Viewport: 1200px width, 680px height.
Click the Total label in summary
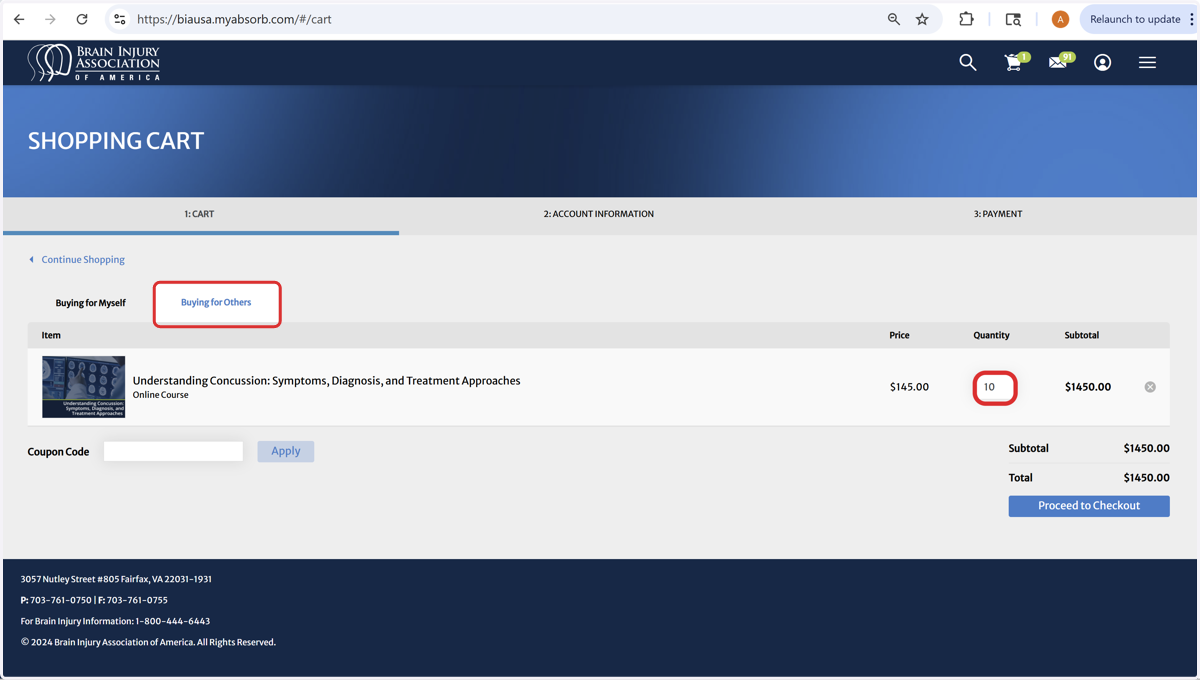coord(1020,478)
